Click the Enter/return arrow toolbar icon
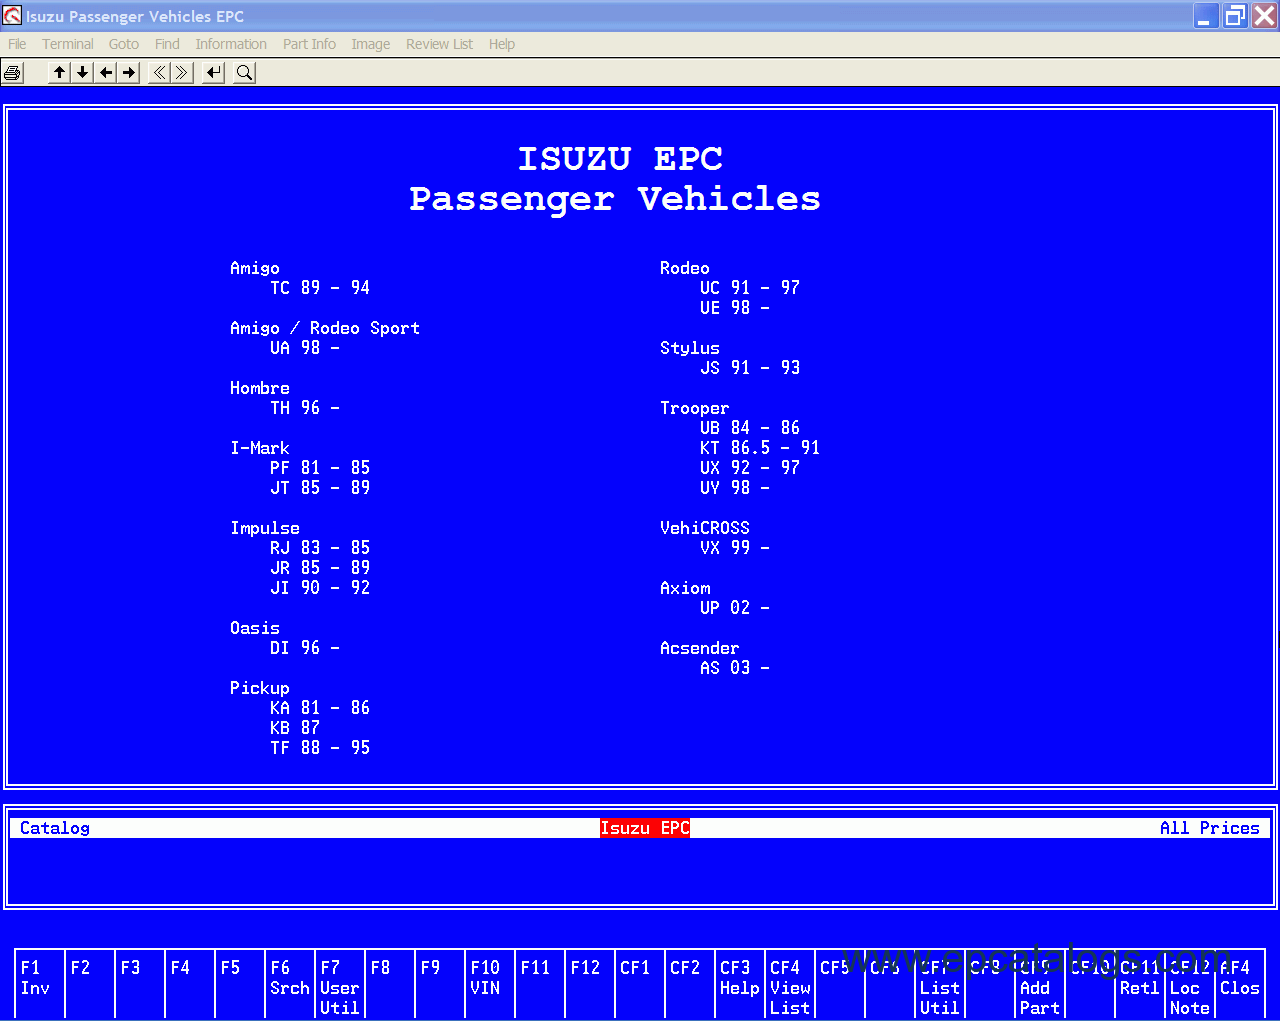The width and height of the screenshot is (1280, 1021). pos(214,72)
